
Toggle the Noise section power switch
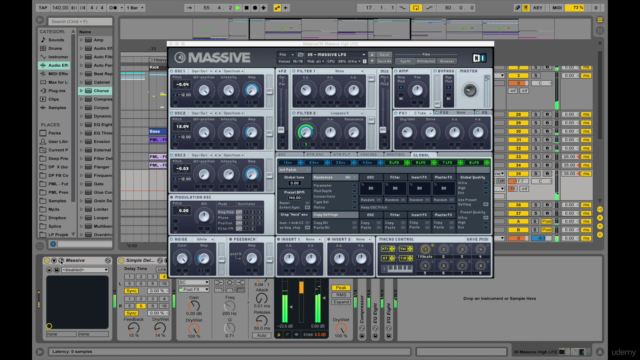pyautogui.click(x=172, y=240)
